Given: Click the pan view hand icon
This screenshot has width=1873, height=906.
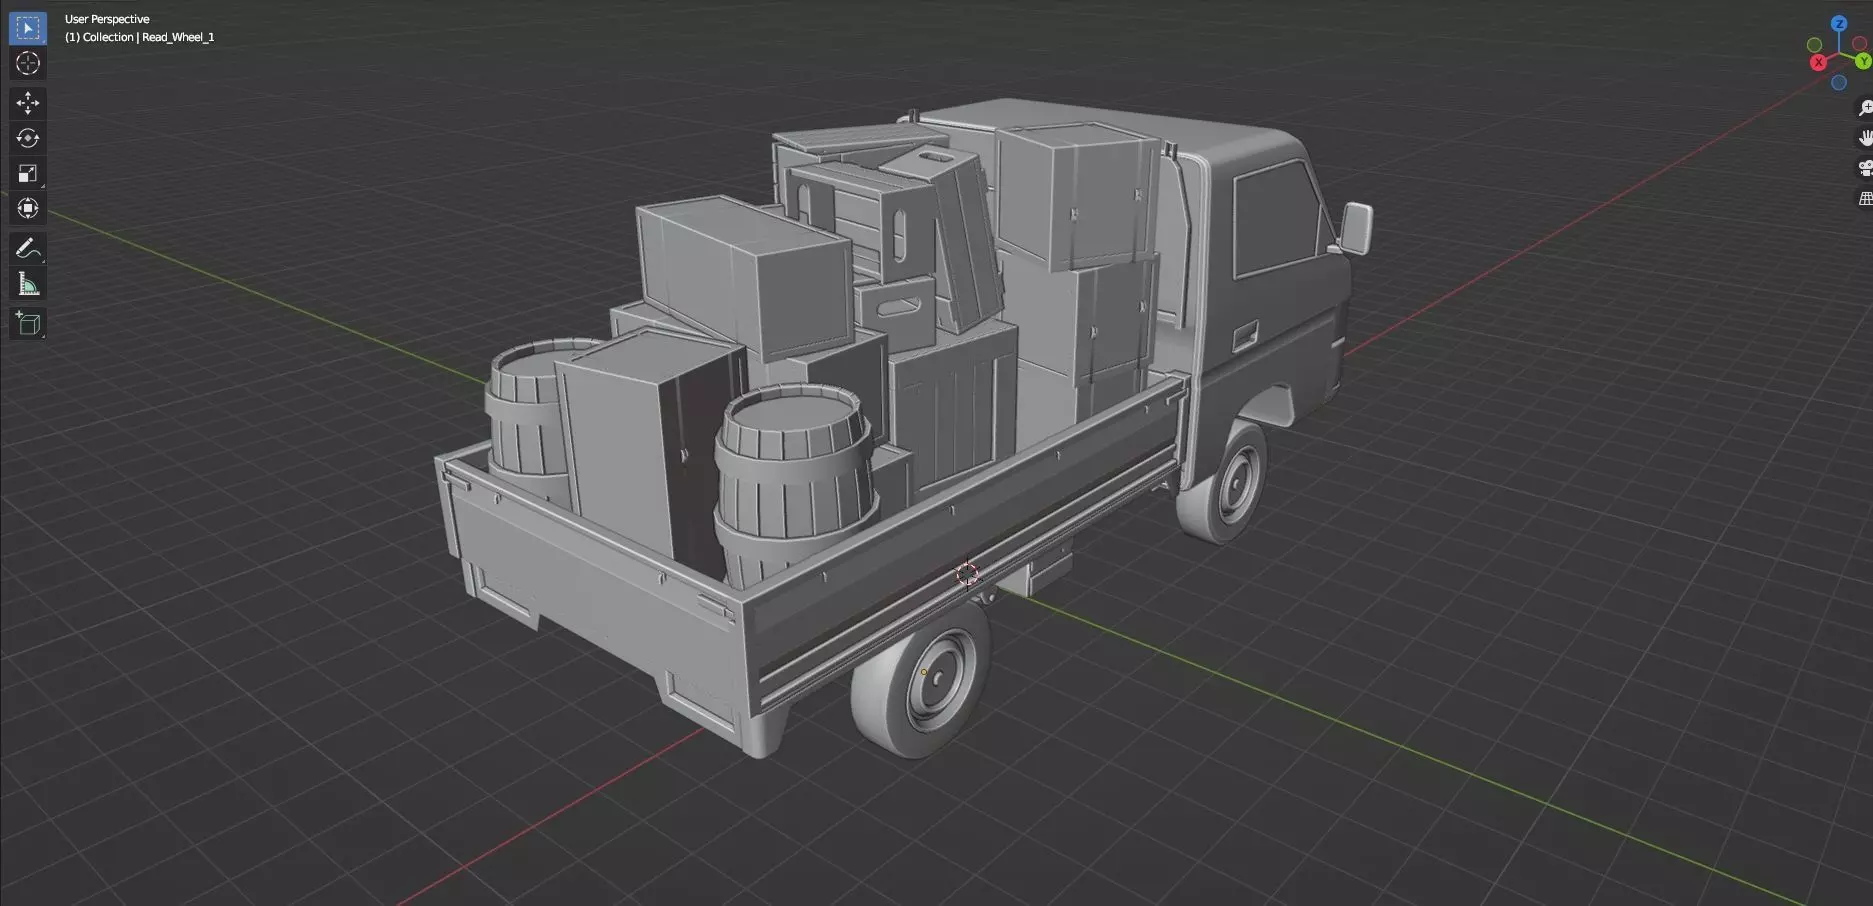Looking at the screenshot, I should (x=1865, y=138).
